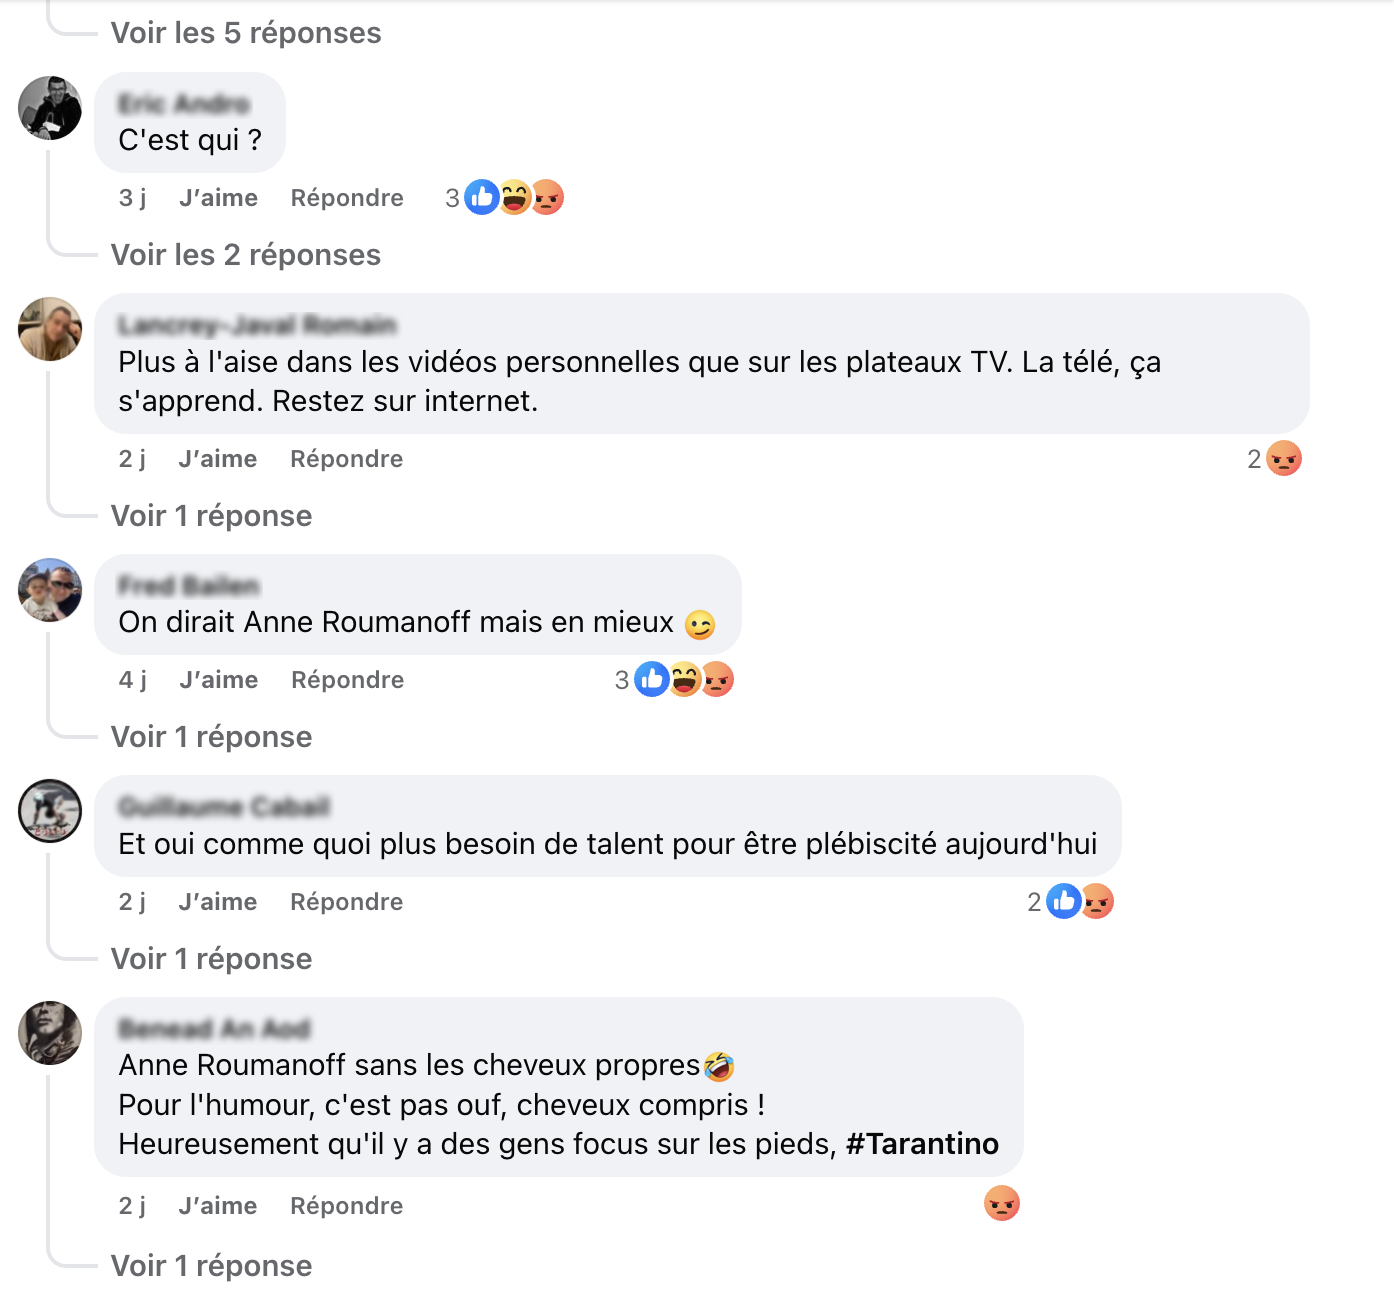
Task: Expand "Voir les 2 réponses"
Action: [246, 255]
